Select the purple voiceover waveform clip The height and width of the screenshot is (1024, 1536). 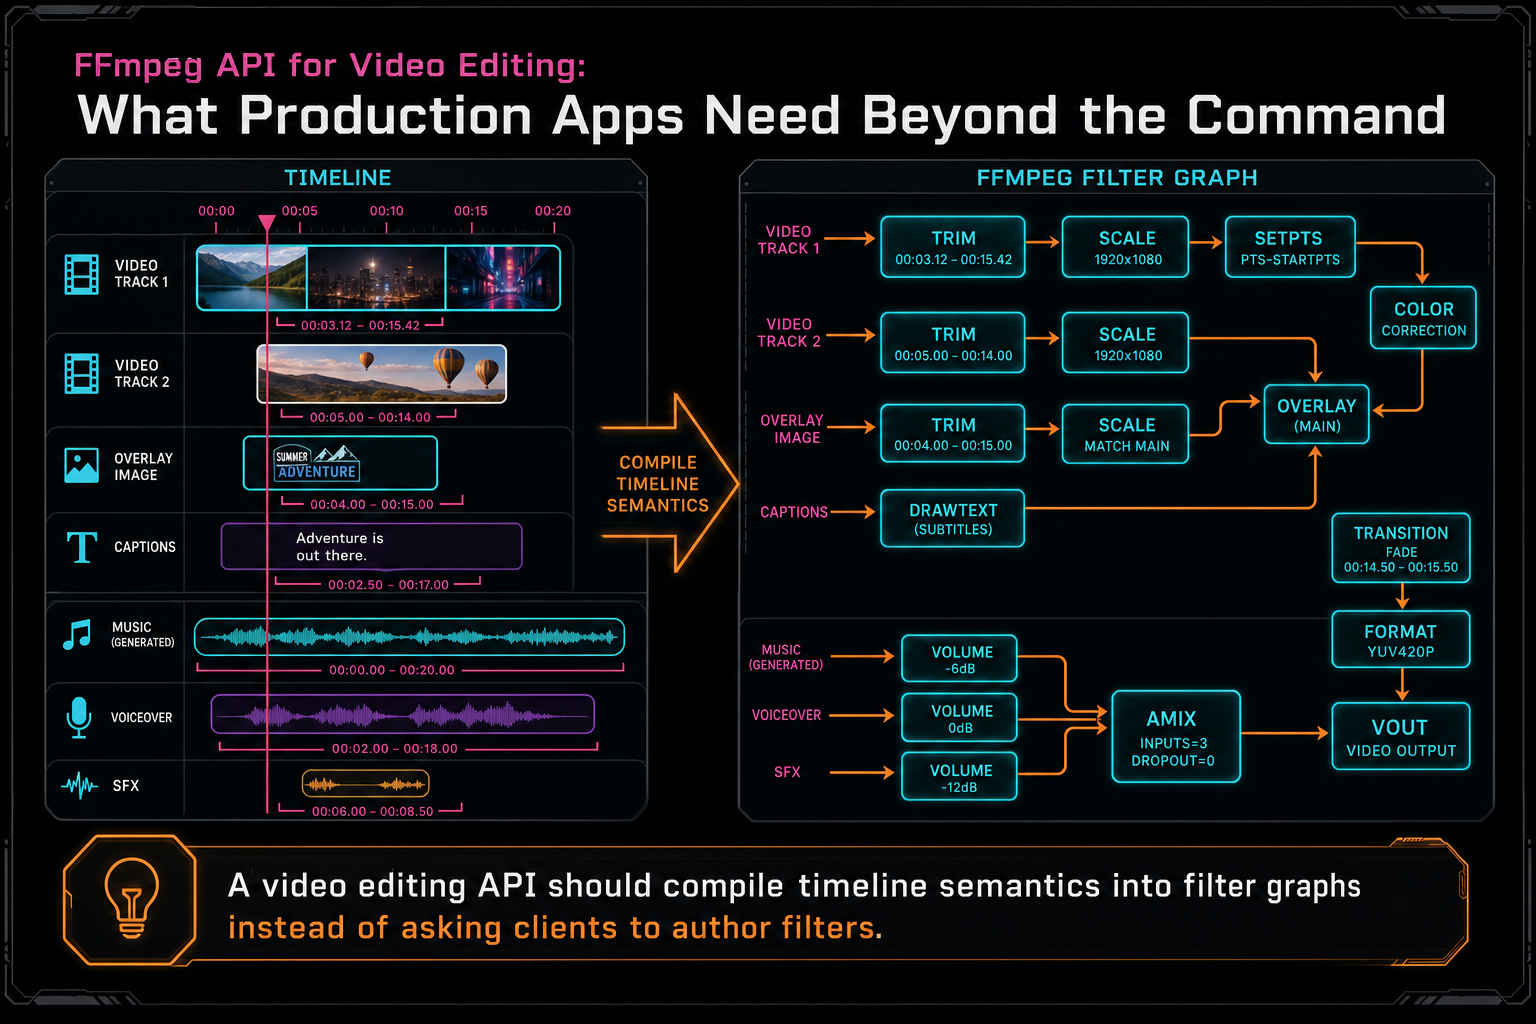[x=403, y=715]
